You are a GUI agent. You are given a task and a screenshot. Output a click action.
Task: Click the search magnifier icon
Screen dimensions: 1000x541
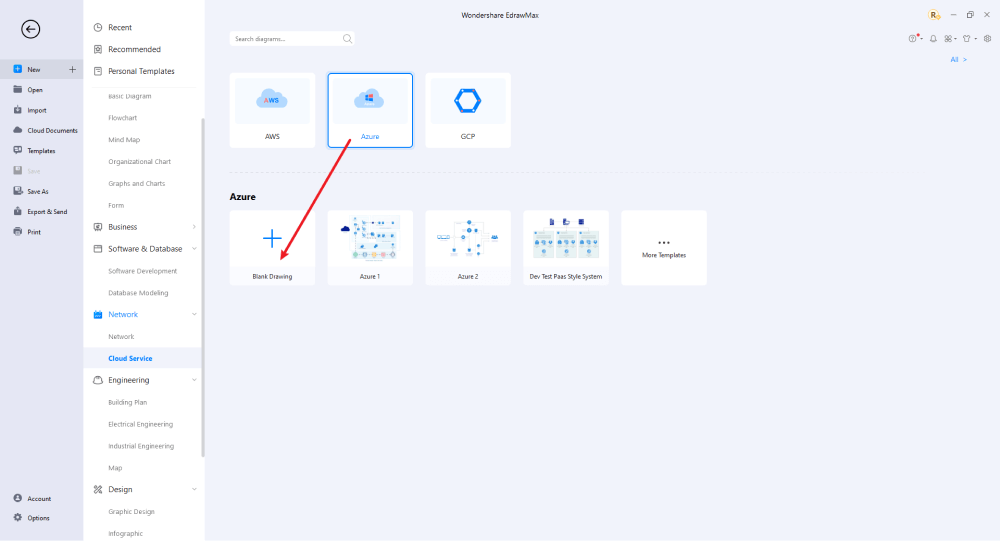(x=347, y=39)
